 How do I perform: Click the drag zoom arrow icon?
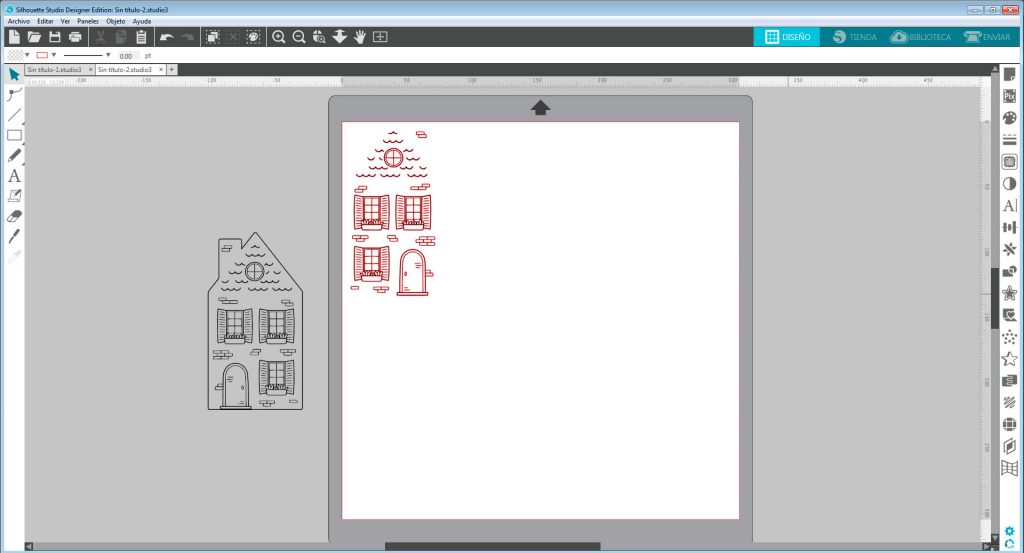(340, 37)
